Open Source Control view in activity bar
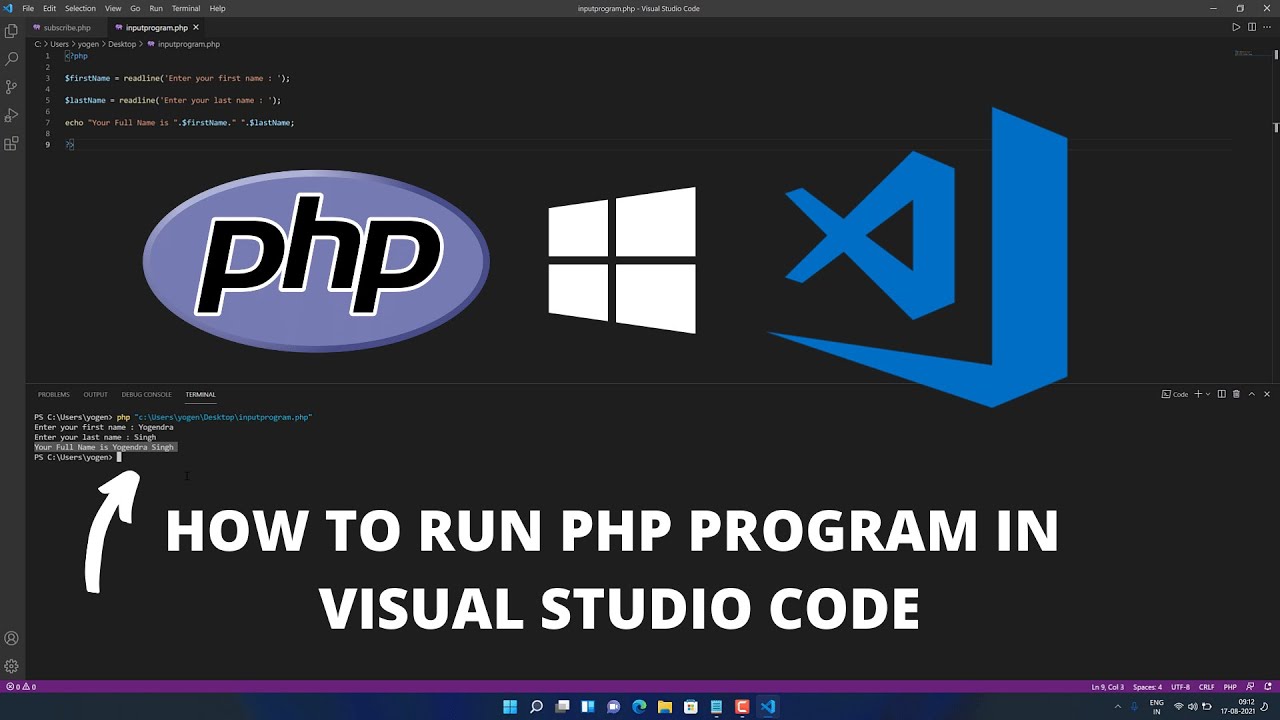 tap(12, 87)
